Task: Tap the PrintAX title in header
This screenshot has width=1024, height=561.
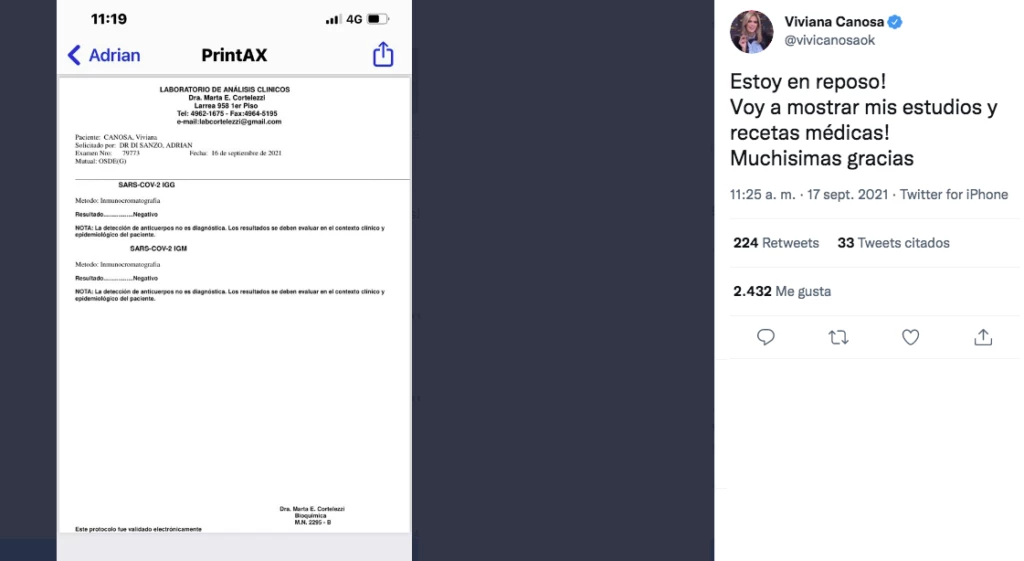Action: tap(234, 56)
